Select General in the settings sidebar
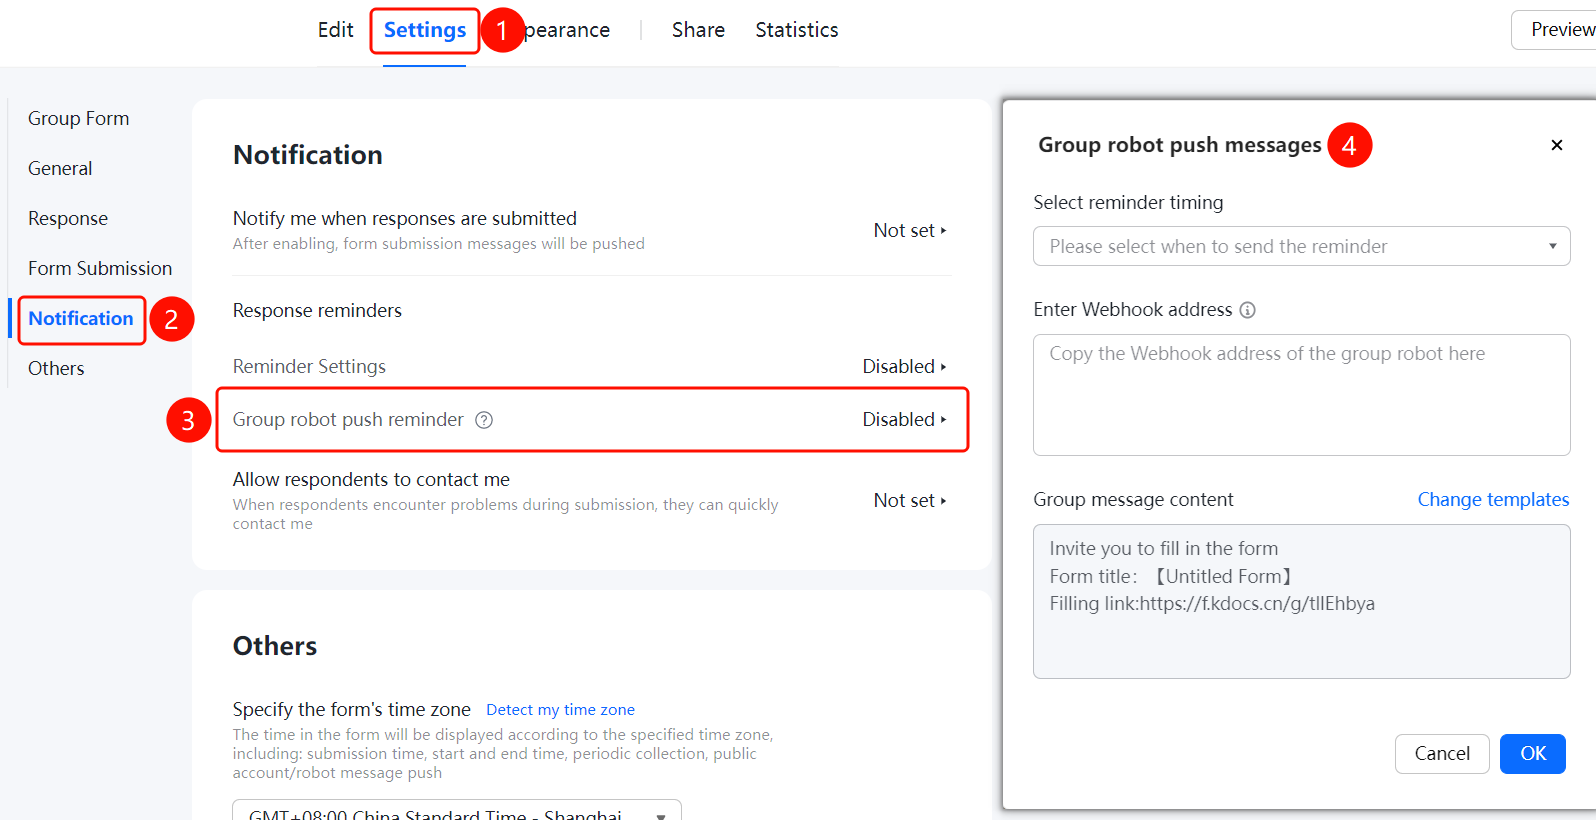The height and width of the screenshot is (820, 1596). [x=60, y=168]
